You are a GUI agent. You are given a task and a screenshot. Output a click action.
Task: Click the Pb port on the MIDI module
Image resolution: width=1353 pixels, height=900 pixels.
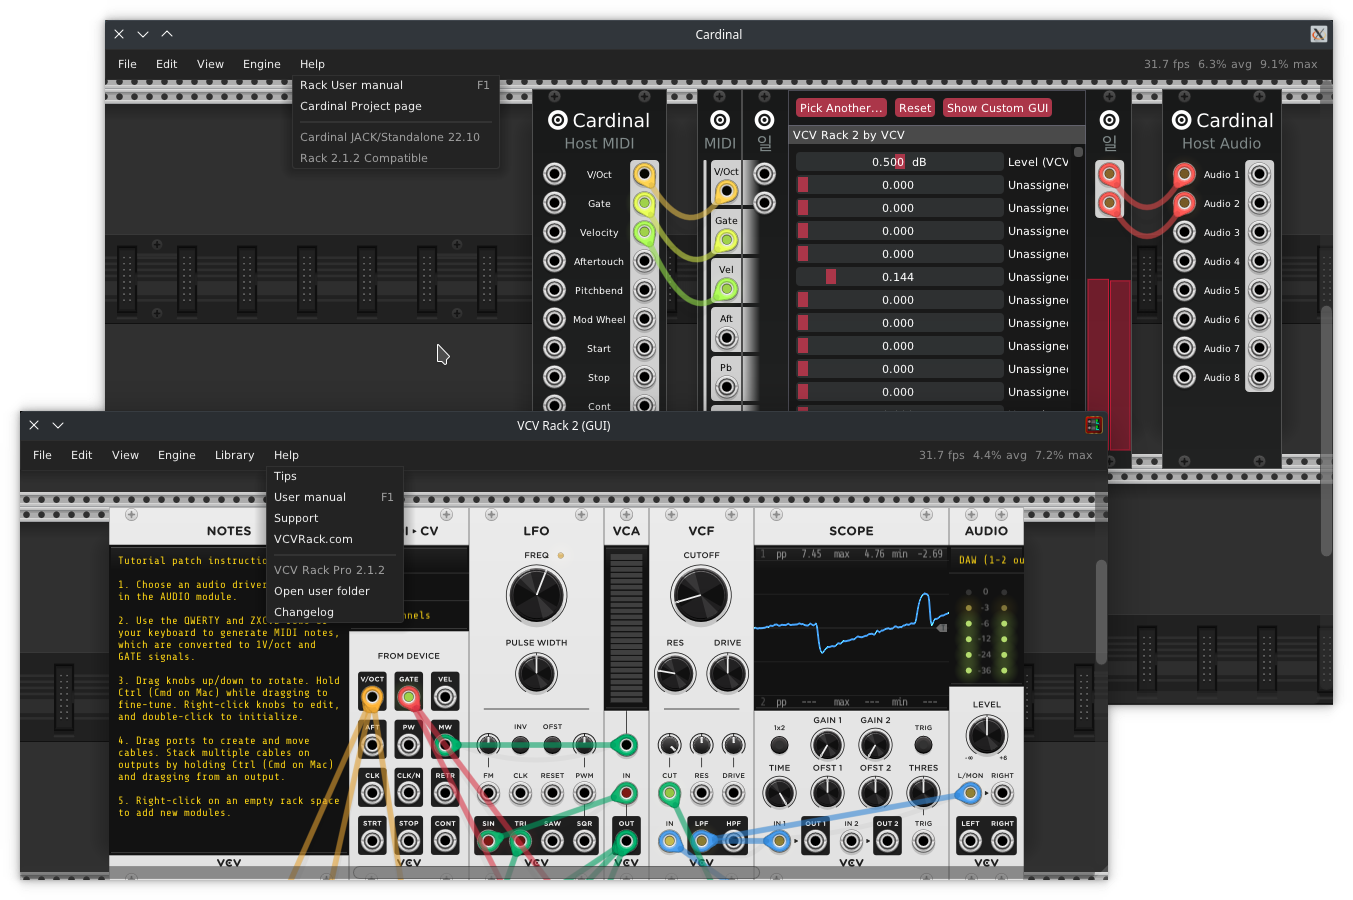pos(726,387)
